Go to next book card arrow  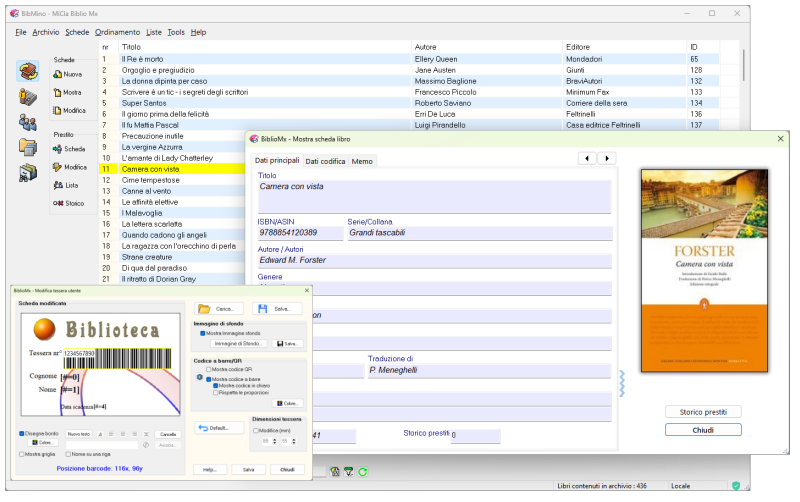(x=607, y=158)
